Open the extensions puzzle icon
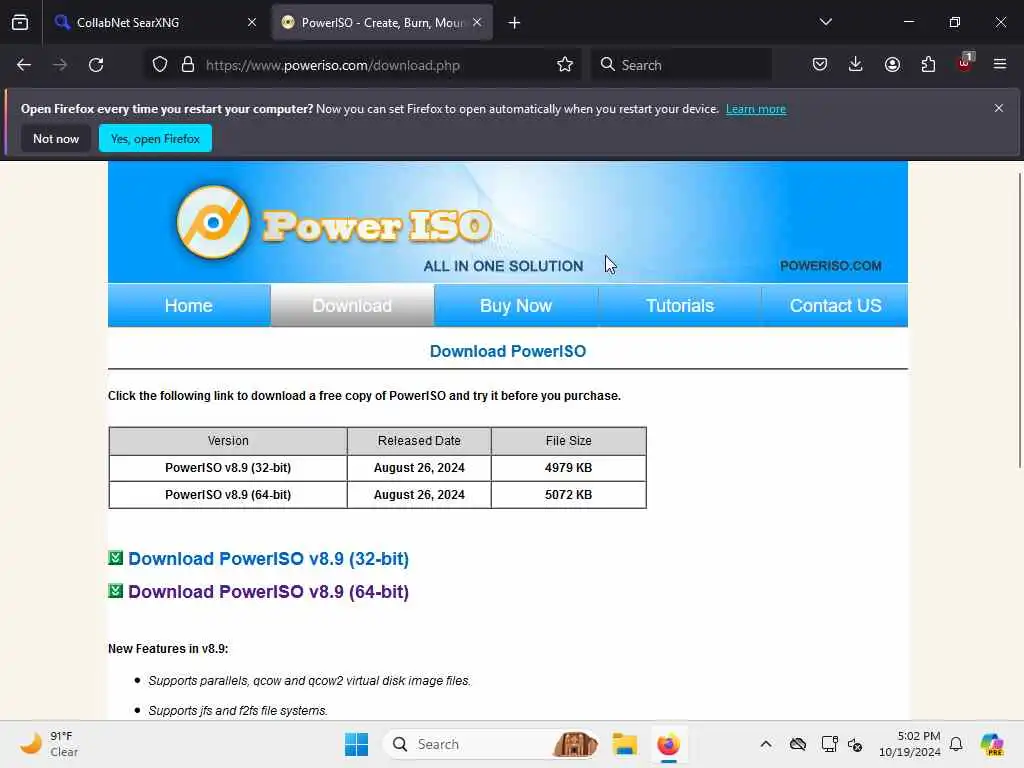 tap(928, 65)
